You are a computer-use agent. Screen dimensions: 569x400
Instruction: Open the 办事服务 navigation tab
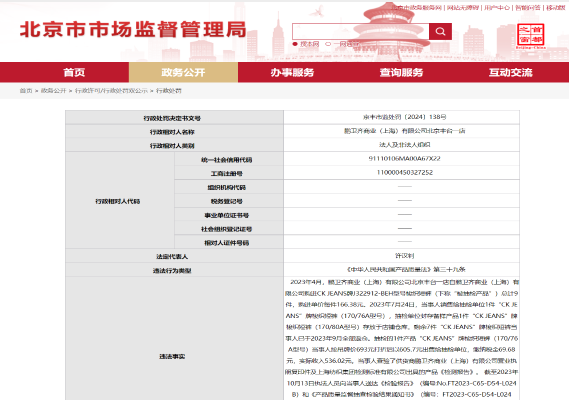tap(292, 72)
